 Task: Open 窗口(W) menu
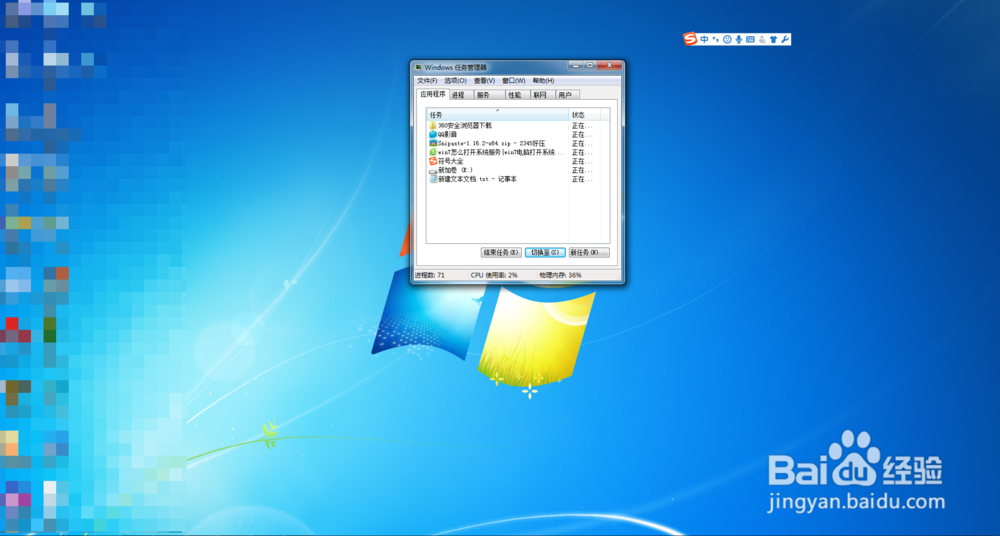coord(513,81)
